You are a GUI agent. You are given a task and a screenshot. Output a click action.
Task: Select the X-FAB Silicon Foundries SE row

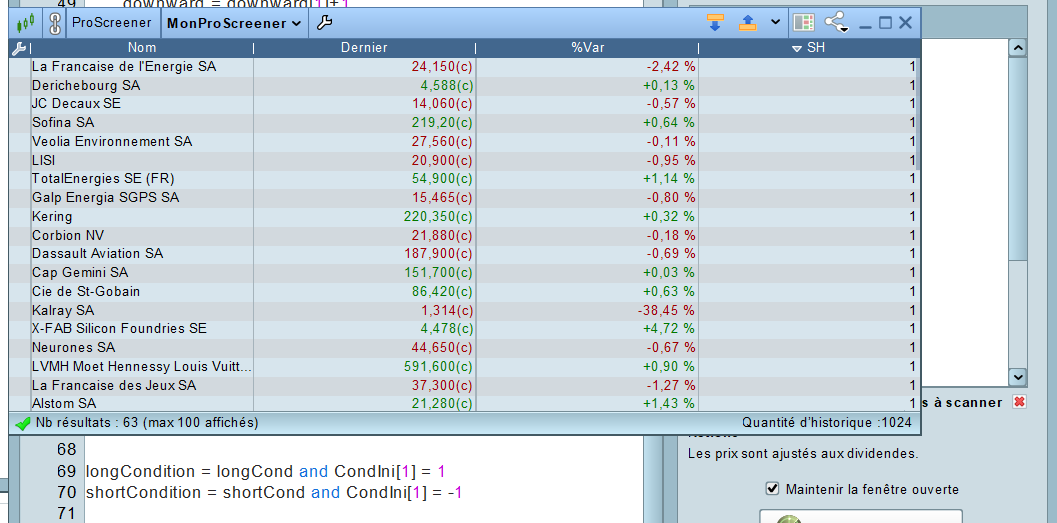point(462,328)
